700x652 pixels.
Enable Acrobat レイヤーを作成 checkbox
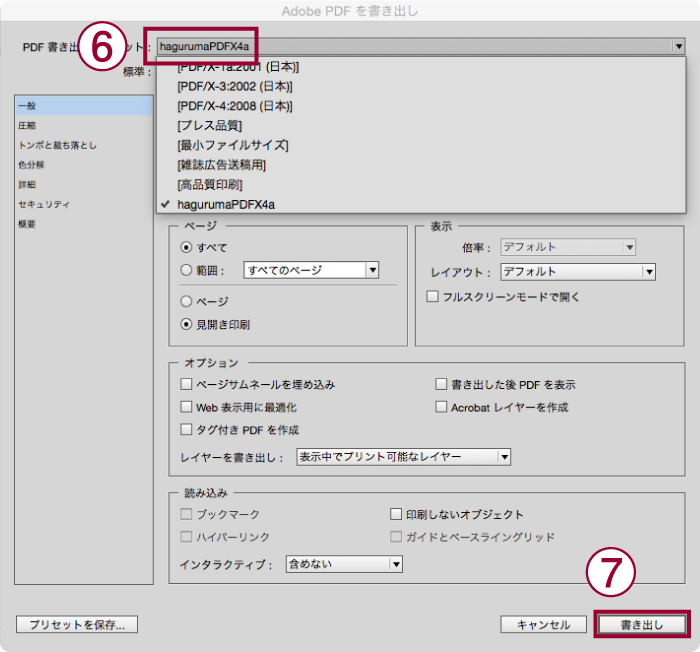point(441,407)
